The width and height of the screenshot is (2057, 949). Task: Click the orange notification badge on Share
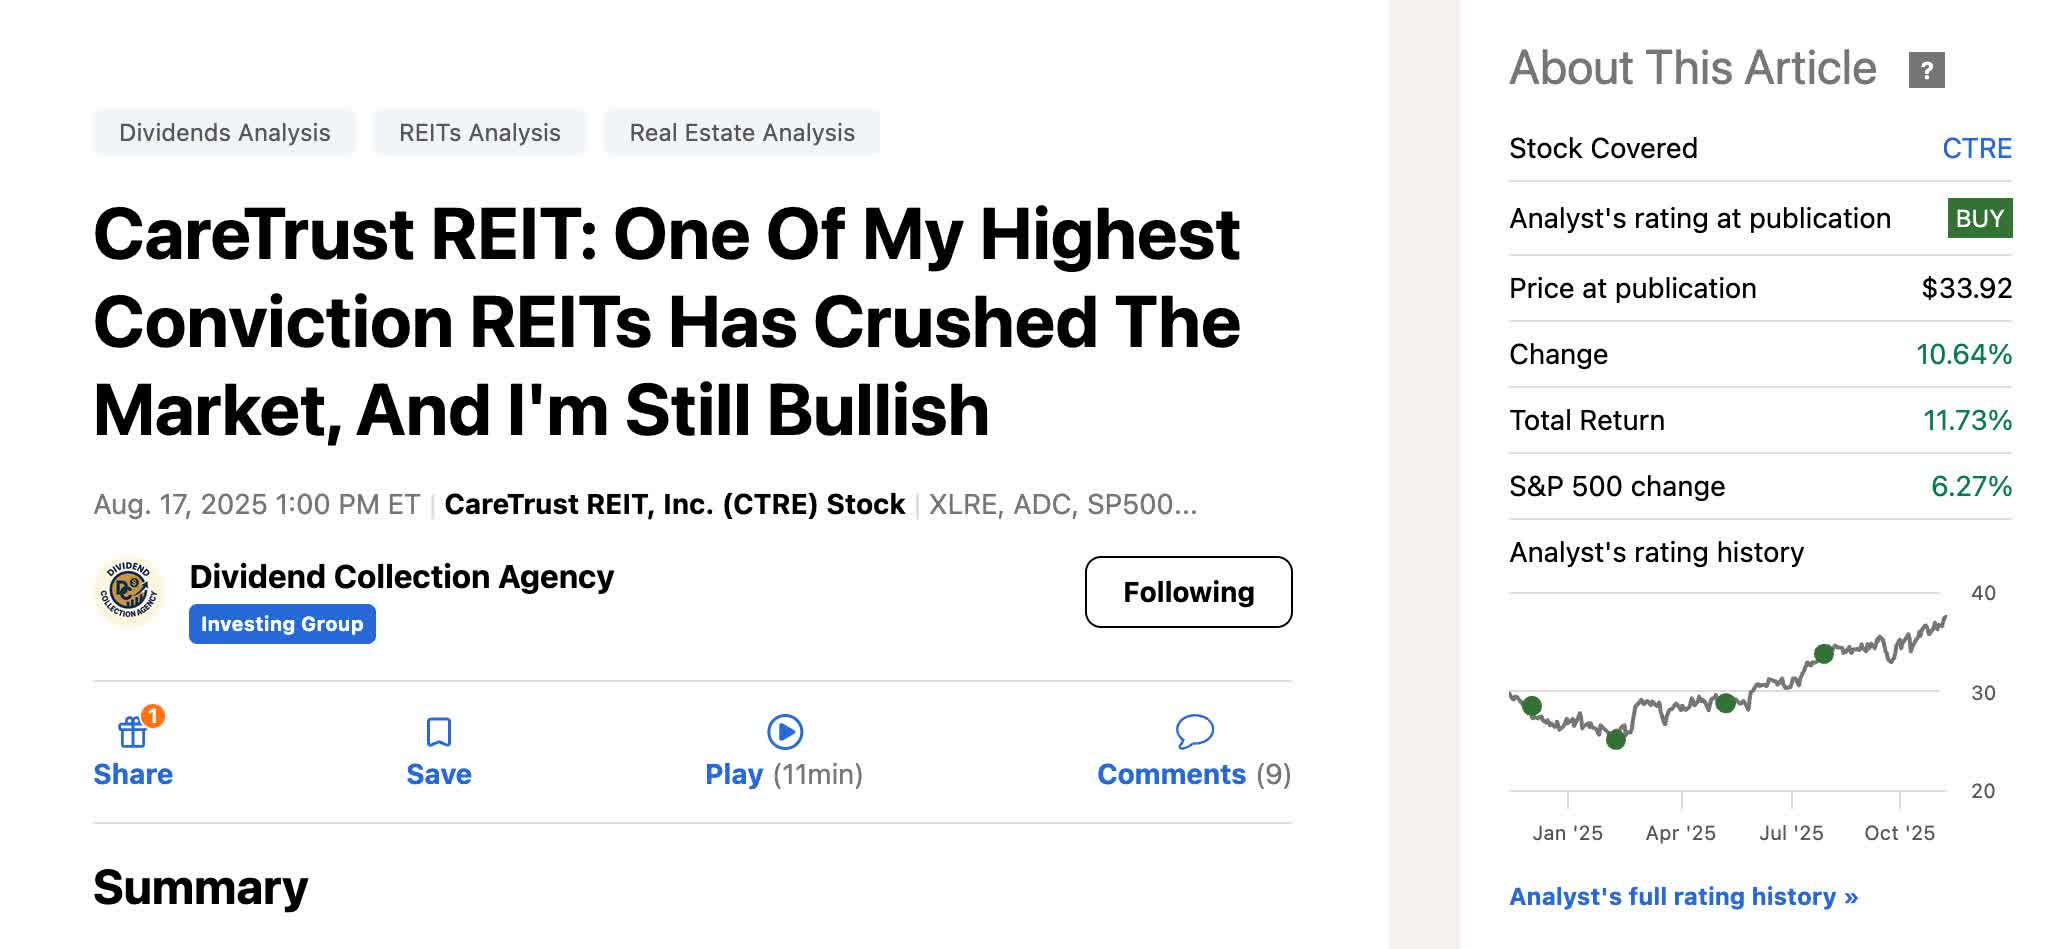coord(152,716)
